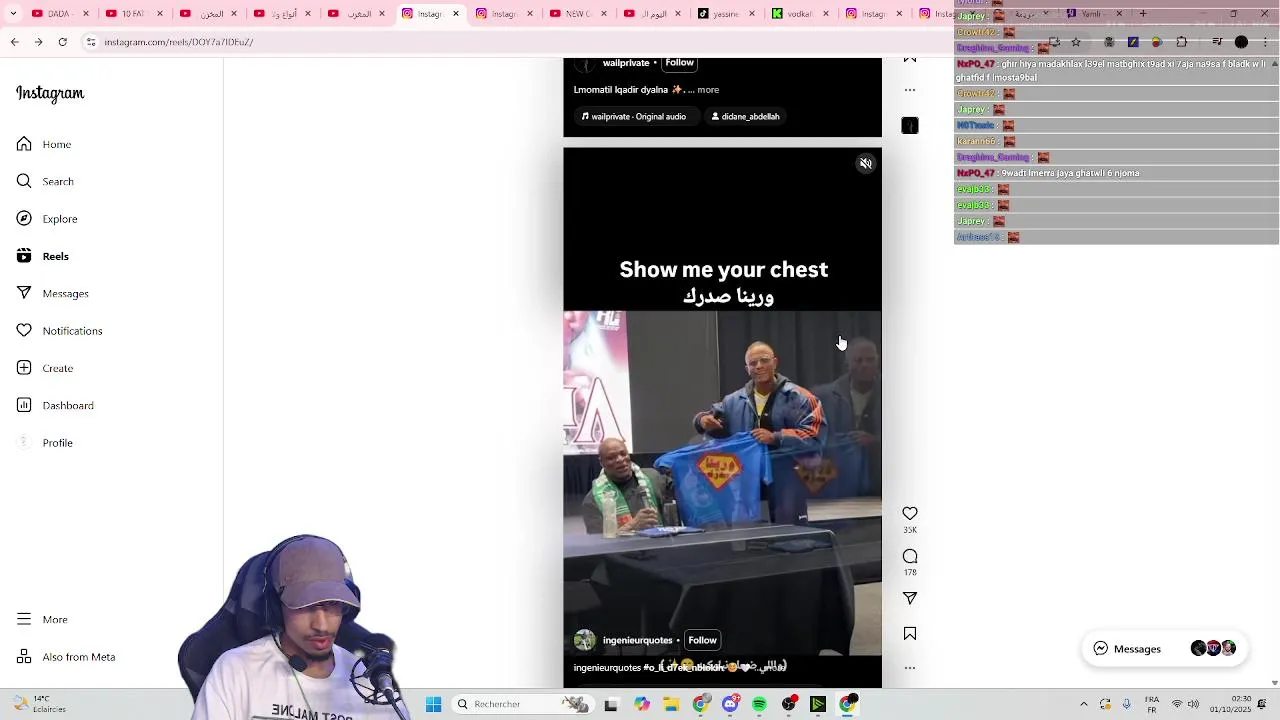This screenshot has height=720, width=1280.
Task: Switch to the yassine TikTok tab
Action: pyautogui.click(x=727, y=14)
